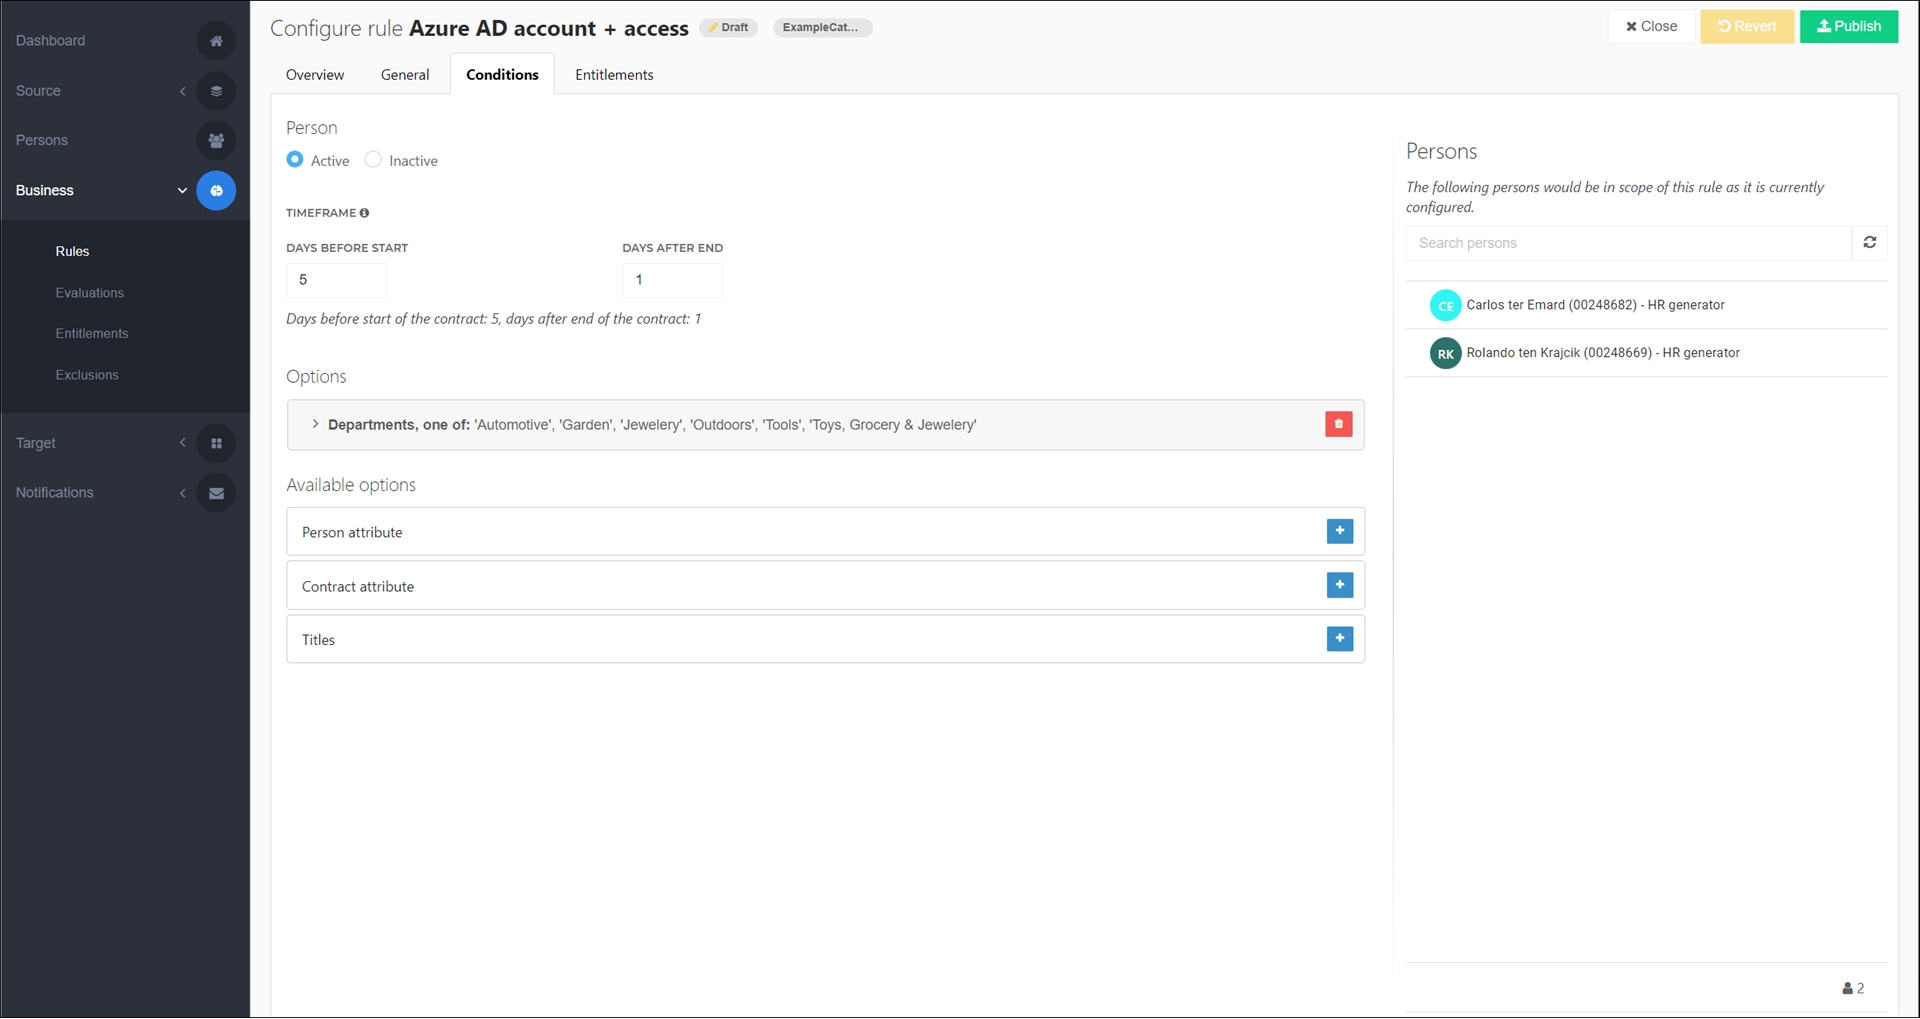
Task: Click the Days Before Start field
Action: (336, 281)
